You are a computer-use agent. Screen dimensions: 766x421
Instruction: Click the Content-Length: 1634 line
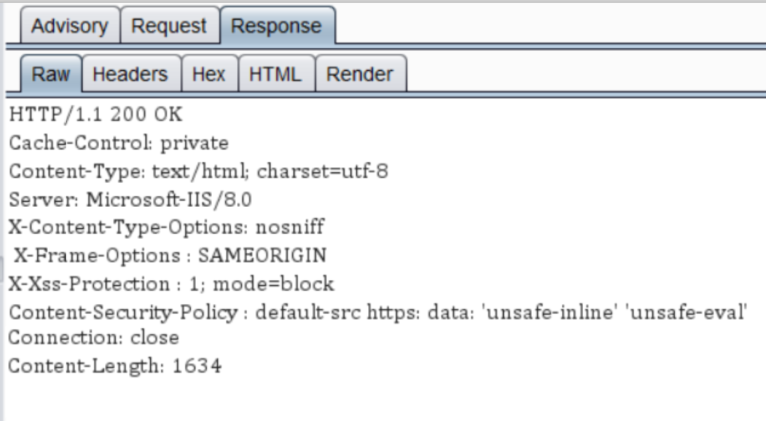114,366
